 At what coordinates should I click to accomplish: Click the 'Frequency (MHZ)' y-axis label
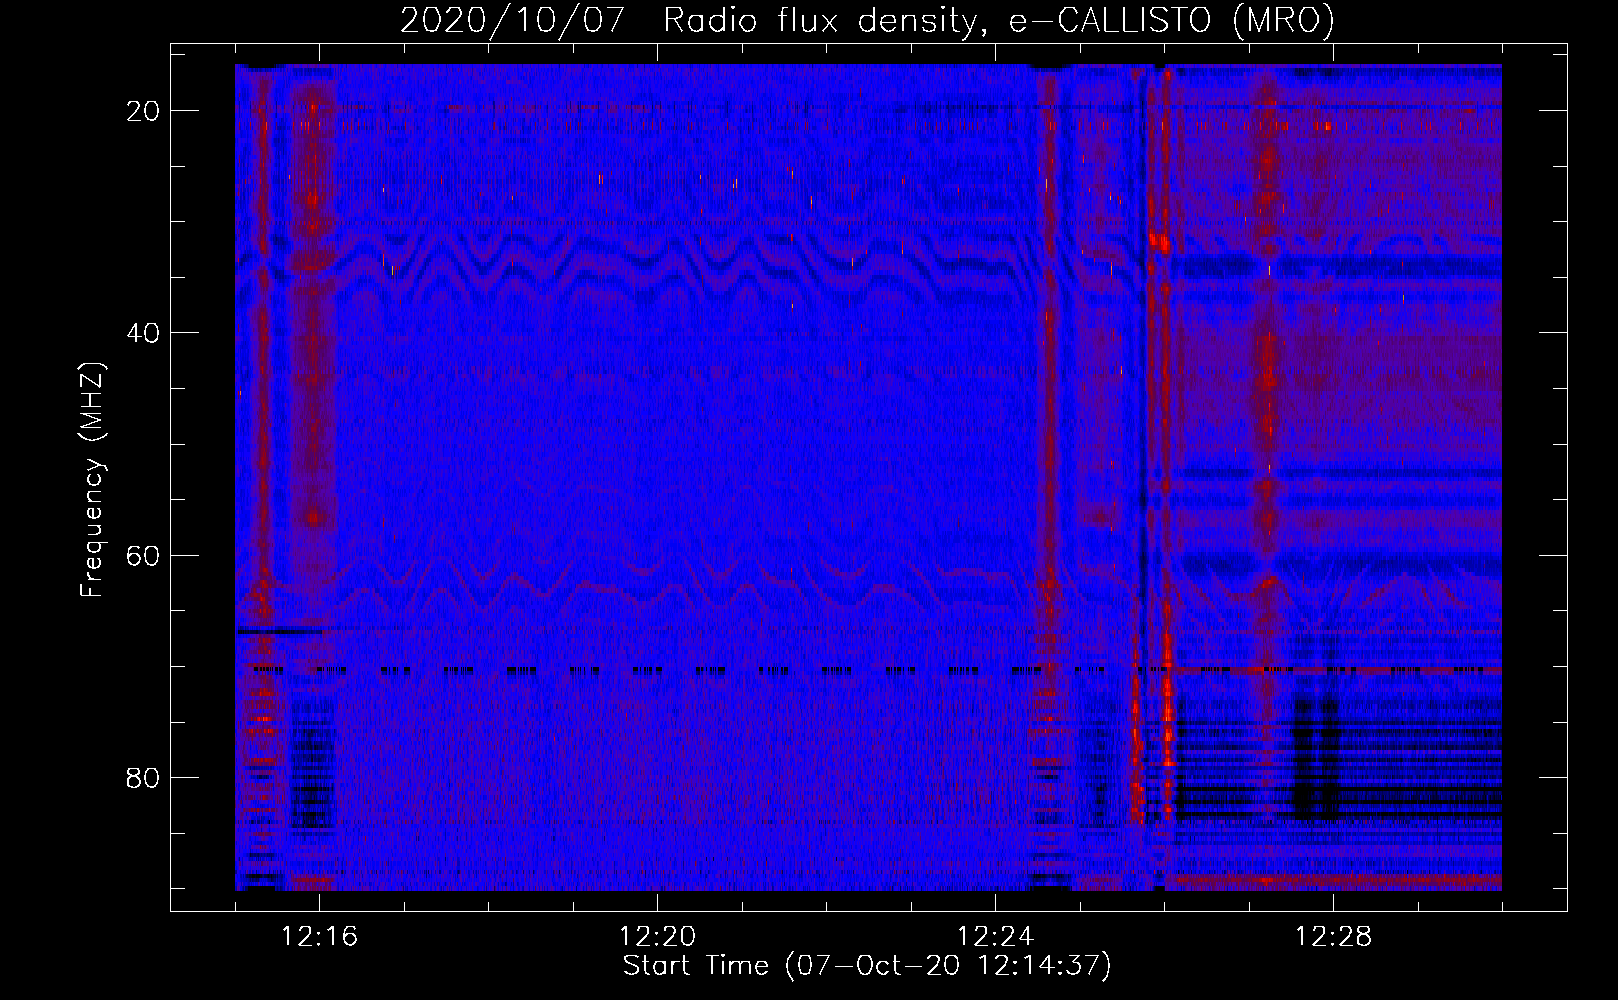(92, 480)
